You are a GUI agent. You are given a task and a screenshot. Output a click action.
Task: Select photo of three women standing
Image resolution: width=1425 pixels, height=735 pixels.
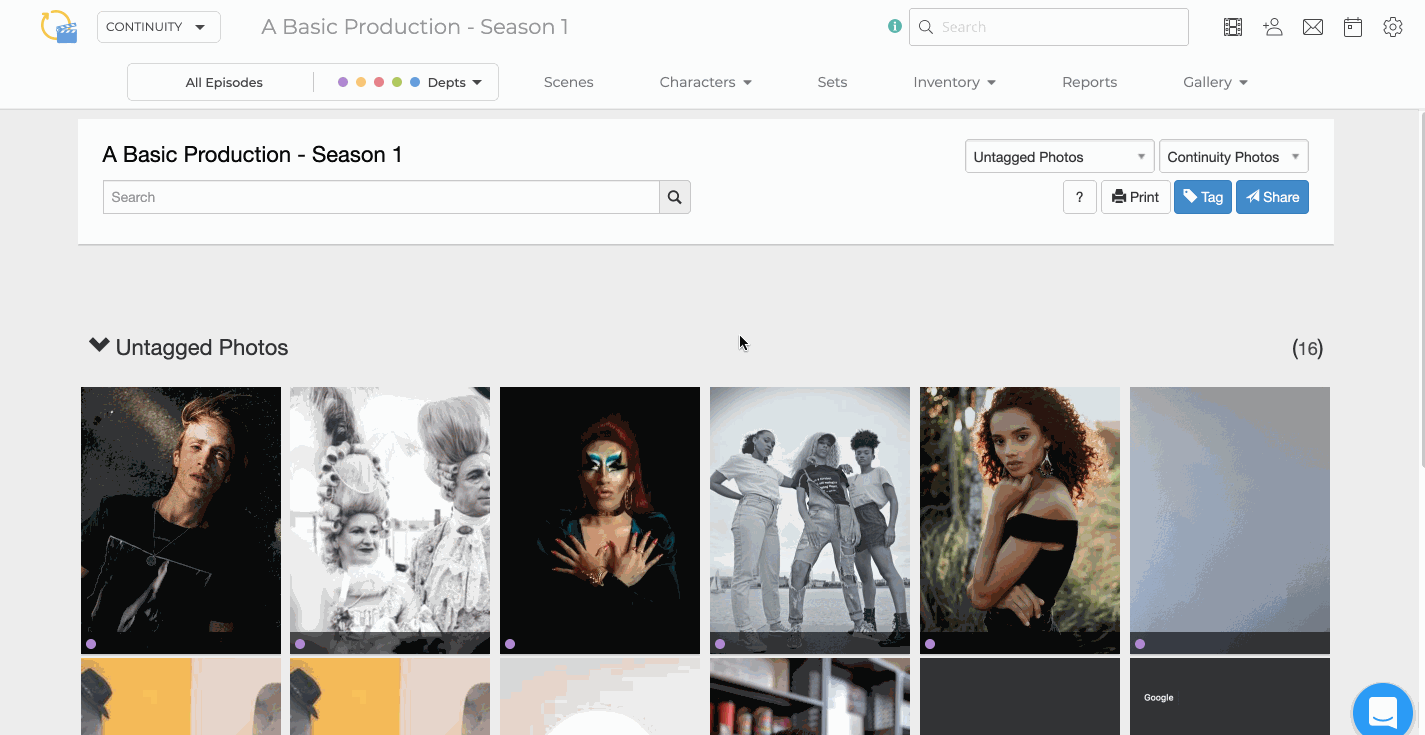pos(810,520)
